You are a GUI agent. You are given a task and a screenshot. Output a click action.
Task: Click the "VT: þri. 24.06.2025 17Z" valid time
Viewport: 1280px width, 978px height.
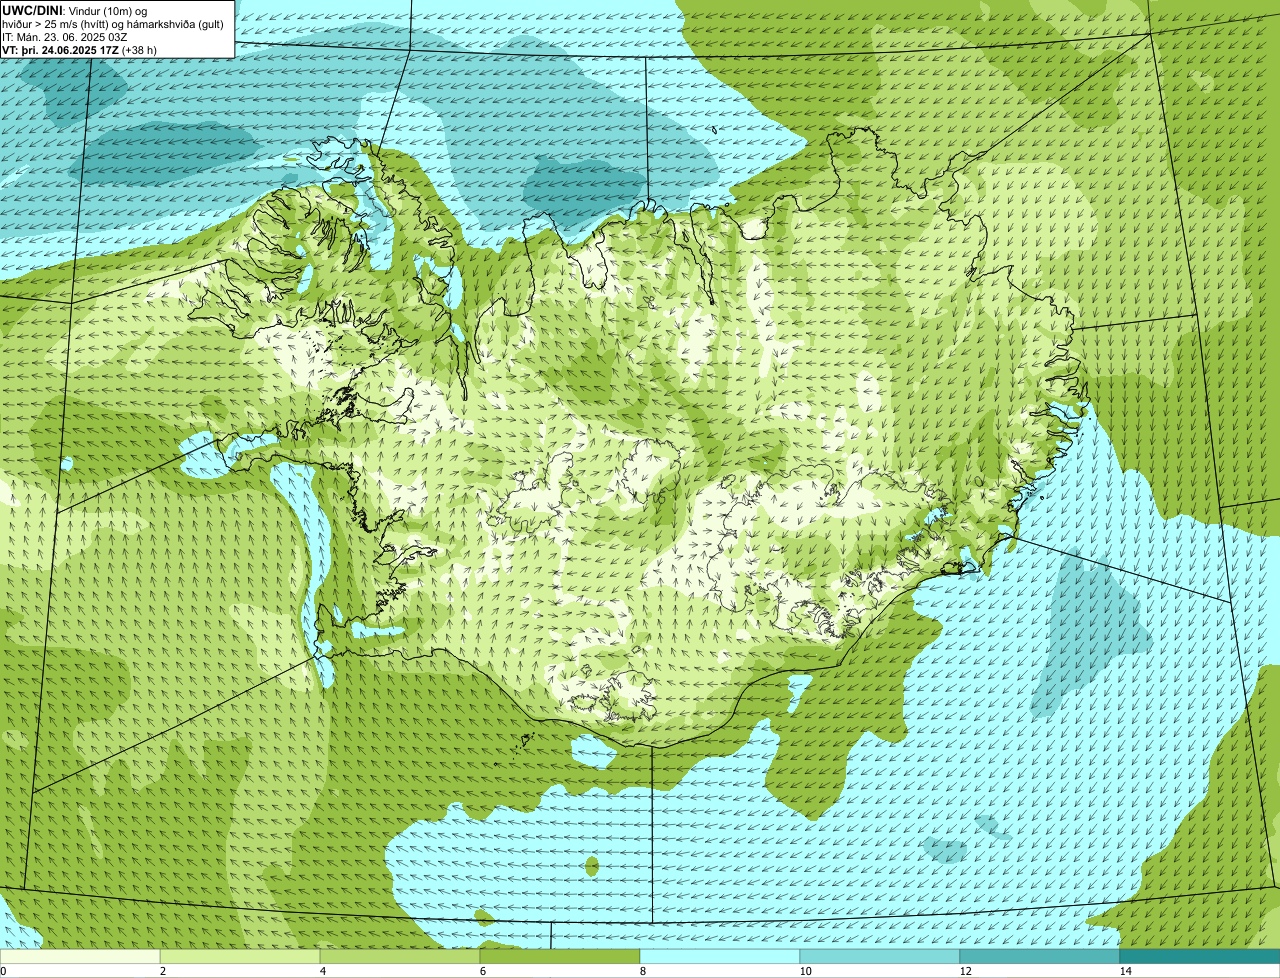click(60, 50)
